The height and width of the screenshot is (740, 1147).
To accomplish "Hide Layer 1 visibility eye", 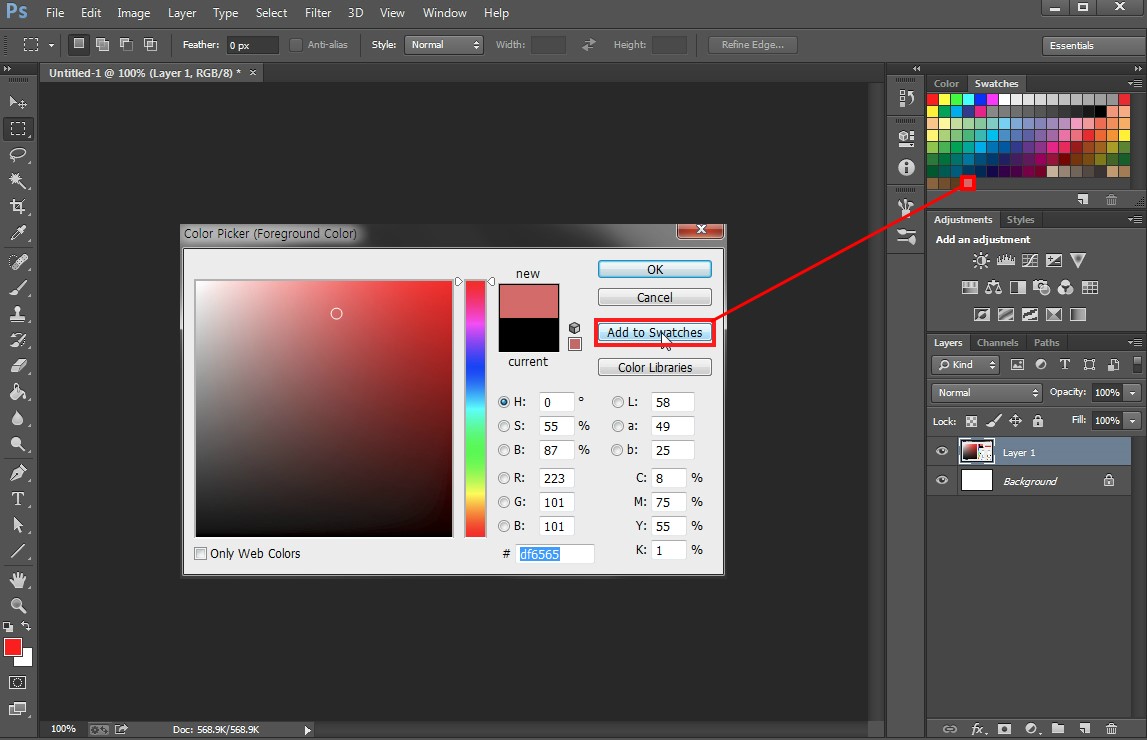I will tap(942, 451).
